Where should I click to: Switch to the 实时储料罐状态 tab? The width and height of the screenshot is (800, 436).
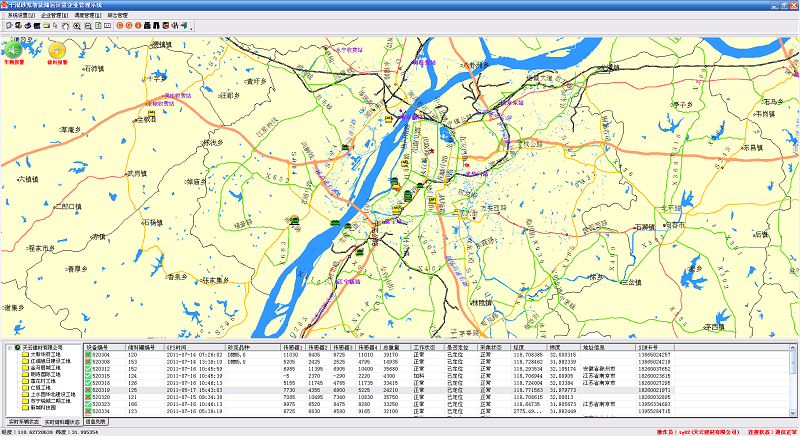click(62, 422)
